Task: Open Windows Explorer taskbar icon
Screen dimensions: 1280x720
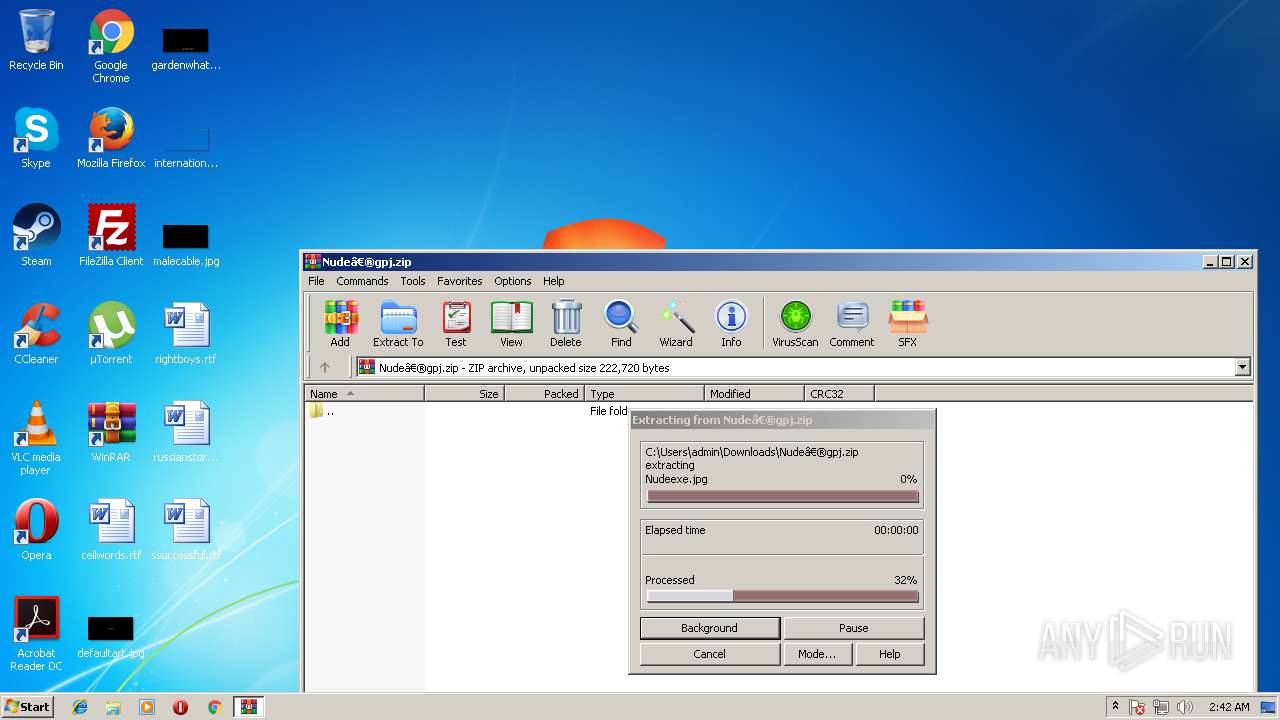Action: click(113, 707)
